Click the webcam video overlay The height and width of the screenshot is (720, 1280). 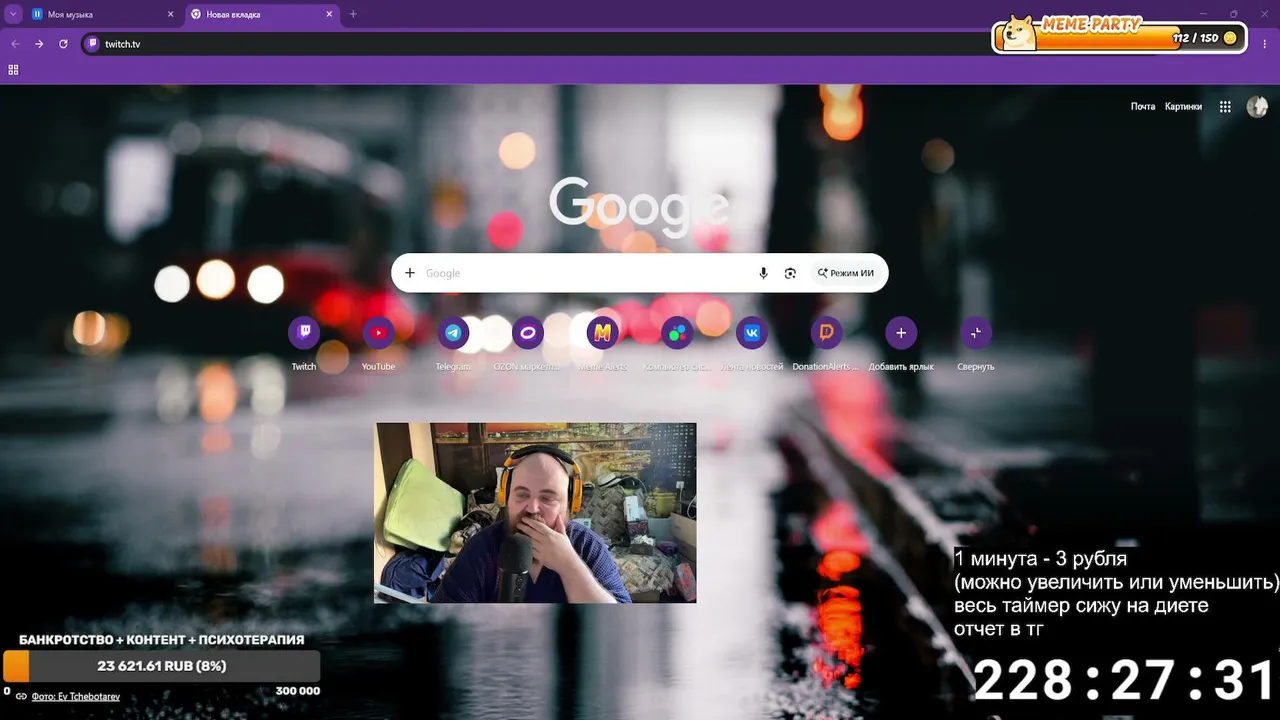535,513
